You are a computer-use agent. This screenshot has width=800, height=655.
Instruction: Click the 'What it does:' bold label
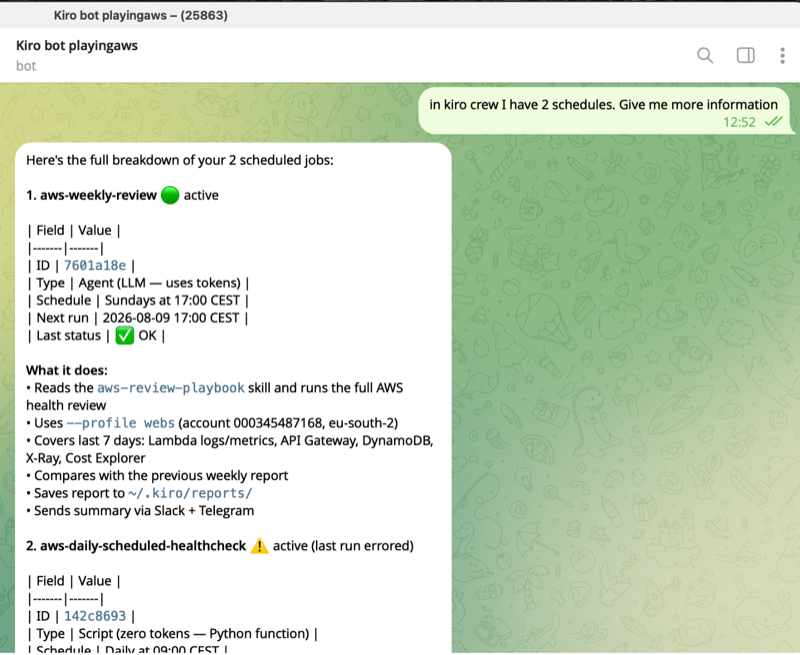pos(67,370)
